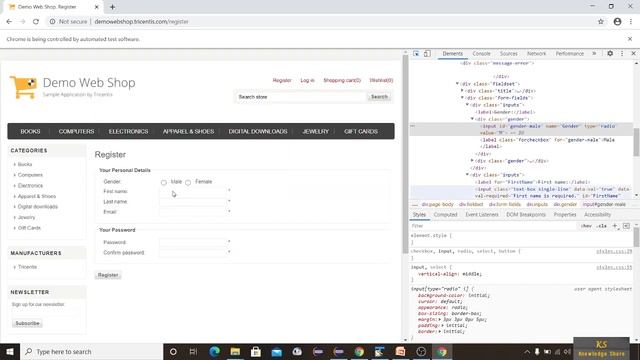Open File Explorer from taskbar
This screenshot has height=360, width=640.
(235, 351)
